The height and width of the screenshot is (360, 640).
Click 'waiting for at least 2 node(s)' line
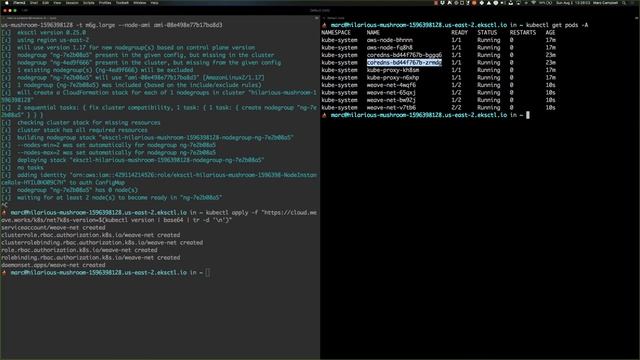click(120, 198)
